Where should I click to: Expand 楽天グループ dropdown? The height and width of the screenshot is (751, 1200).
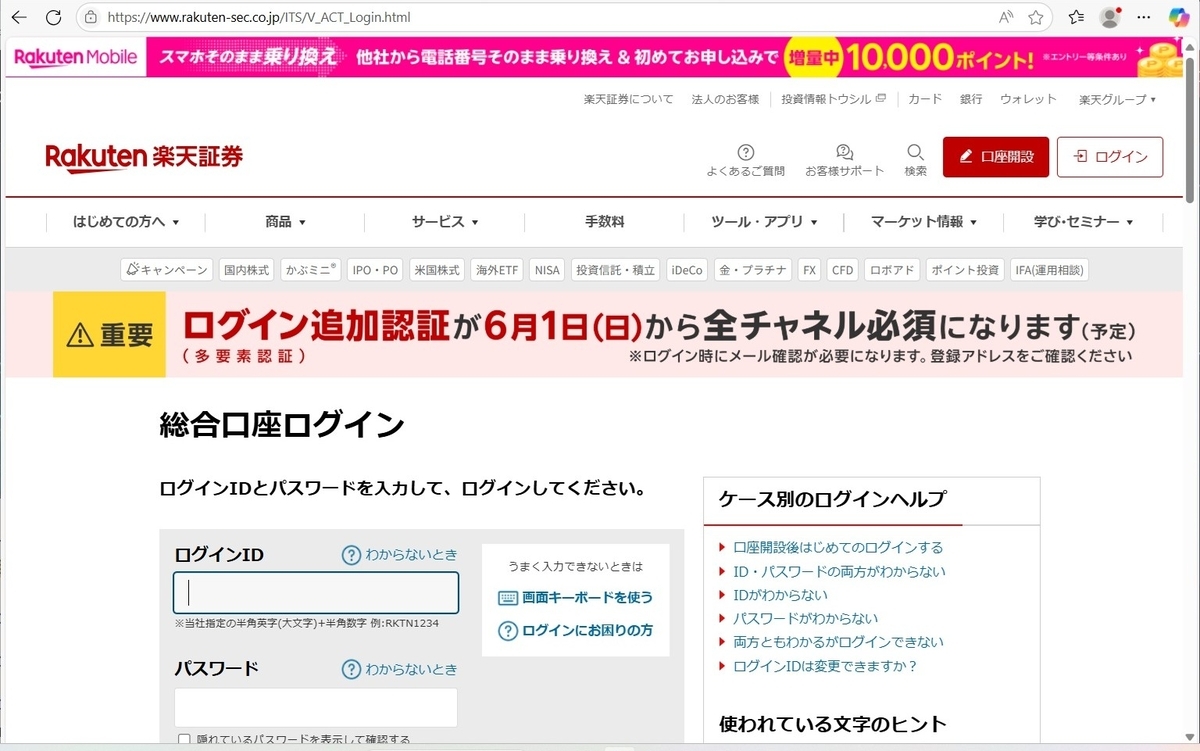1117,99
